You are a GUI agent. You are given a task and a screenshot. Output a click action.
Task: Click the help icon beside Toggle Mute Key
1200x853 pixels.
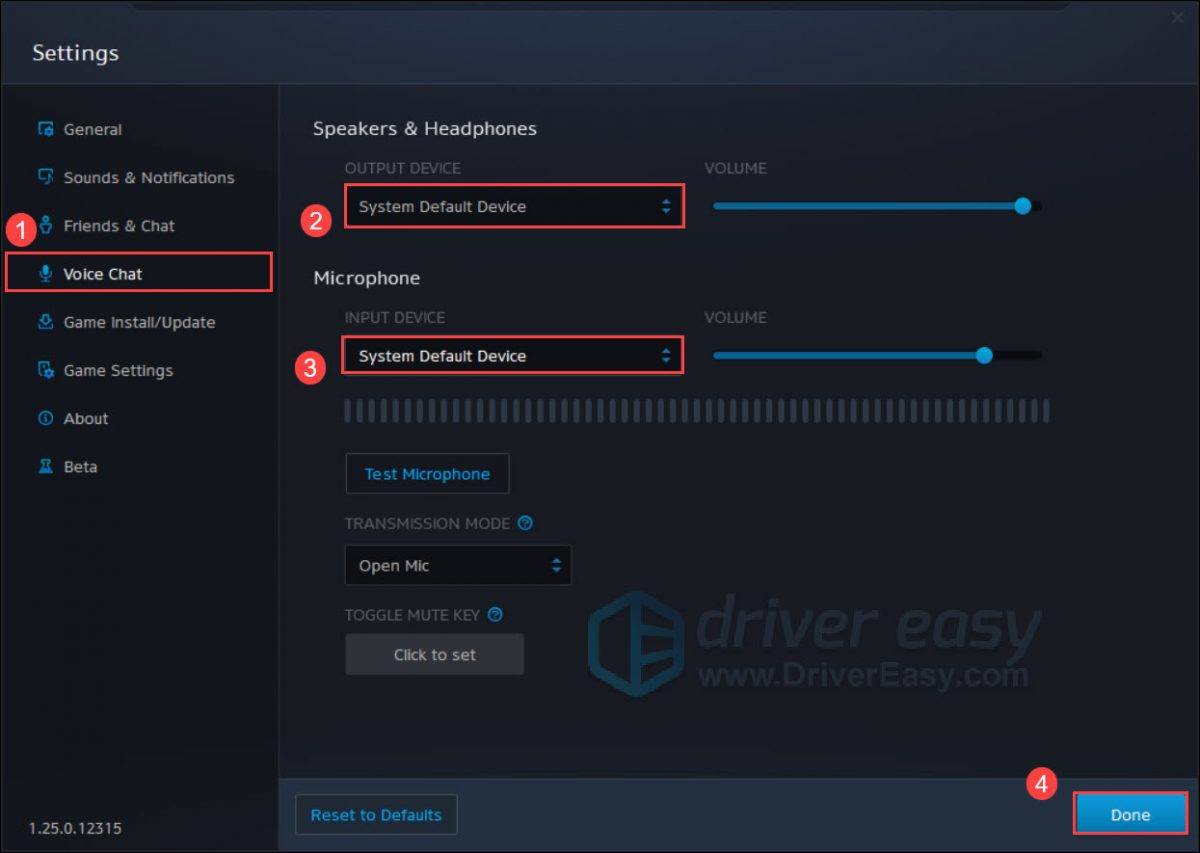click(495, 615)
